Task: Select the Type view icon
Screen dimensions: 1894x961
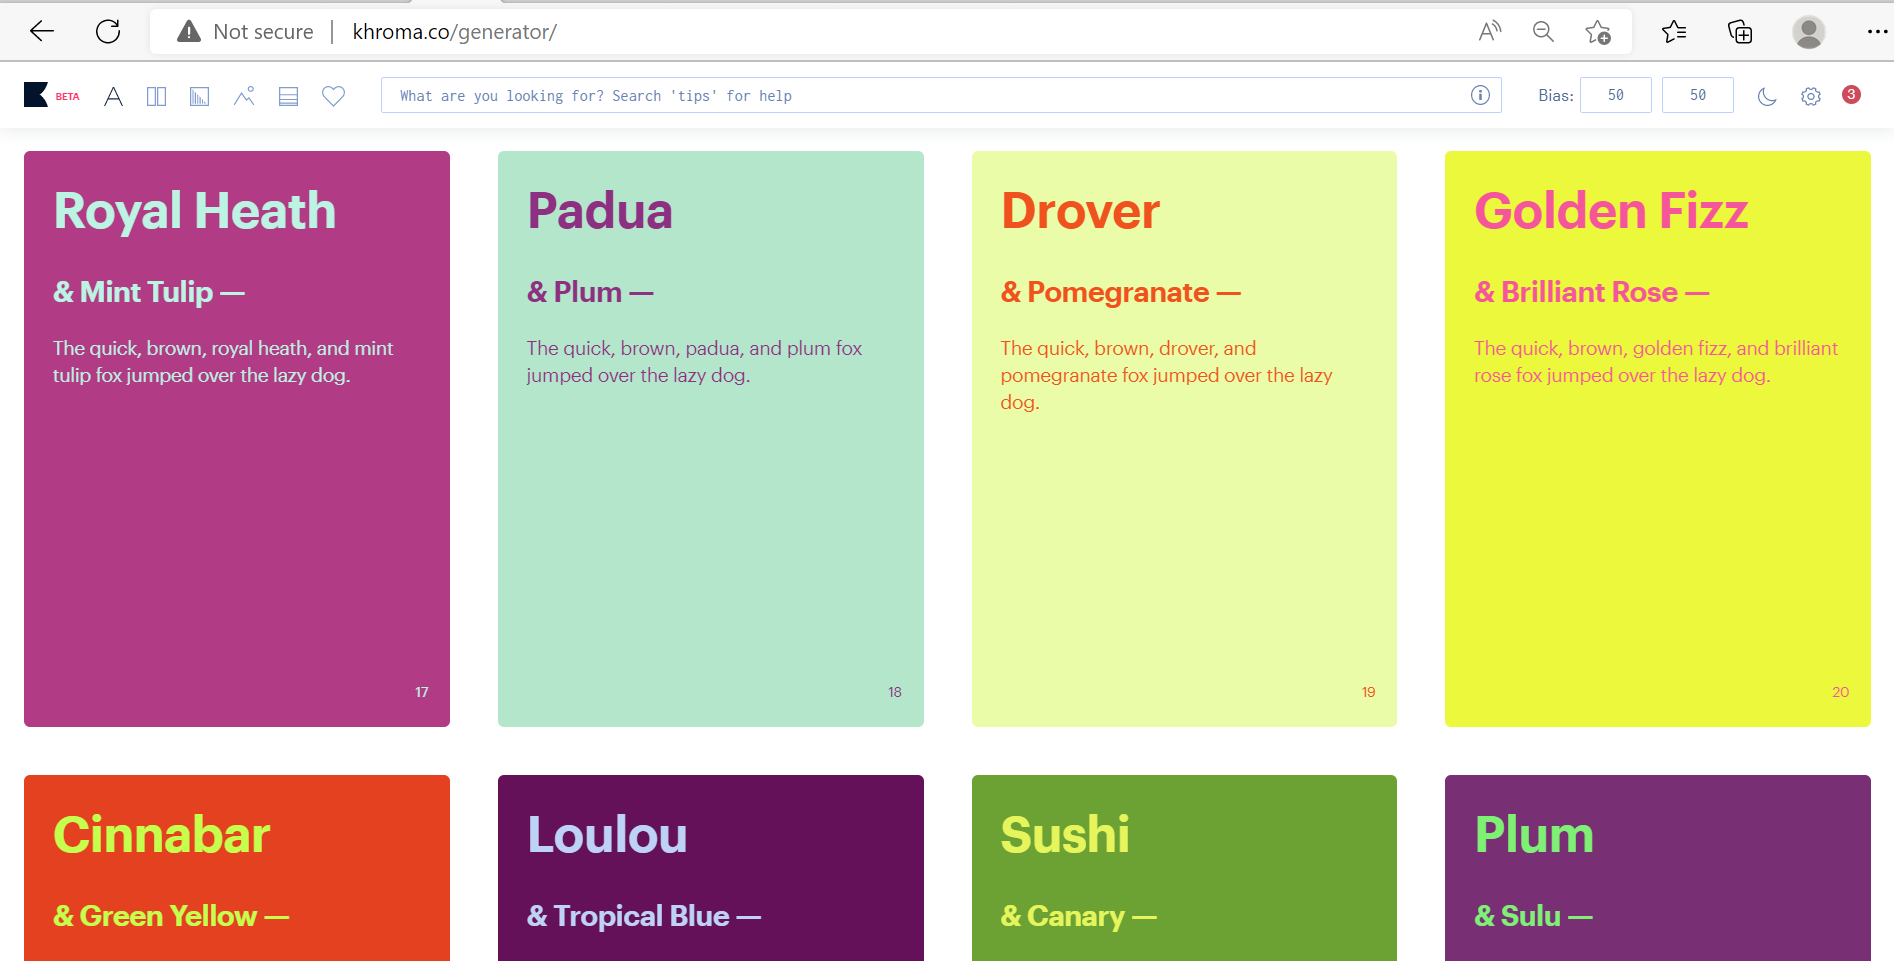Action: (114, 96)
